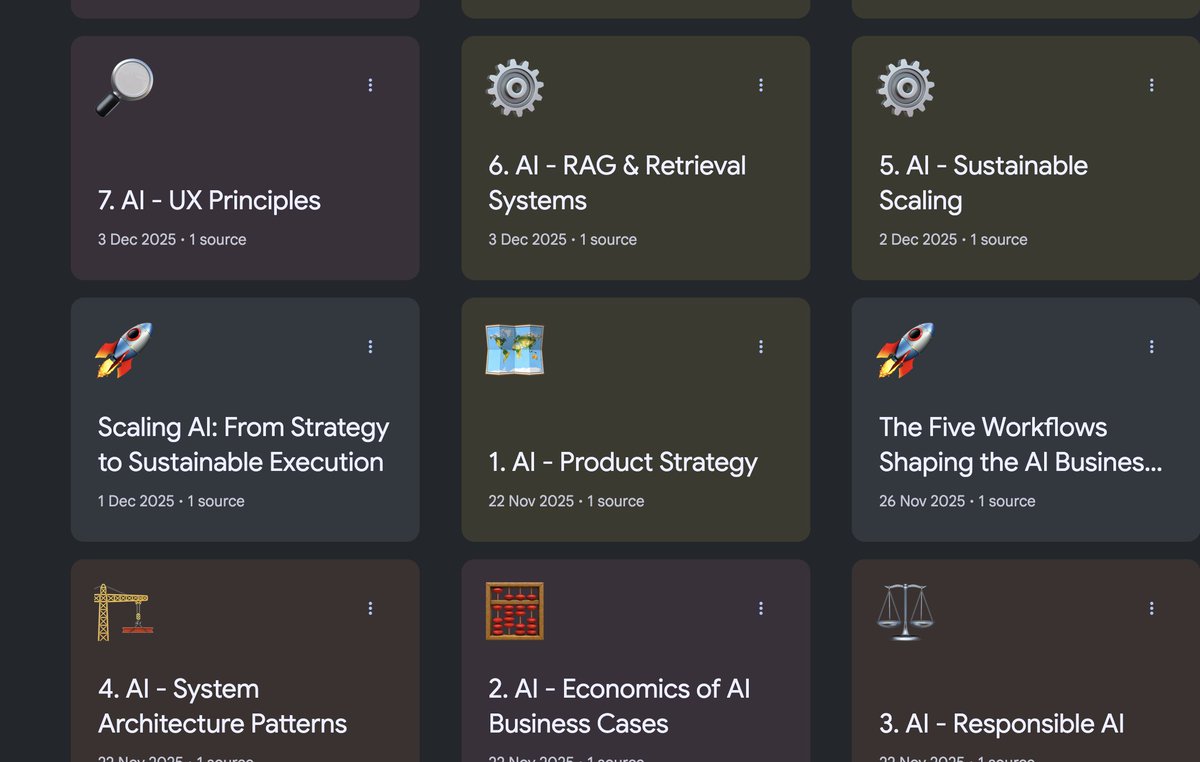Open the '1. AI - Product Strategy' title
This screenshot has height=762, width=1200.
623,462
